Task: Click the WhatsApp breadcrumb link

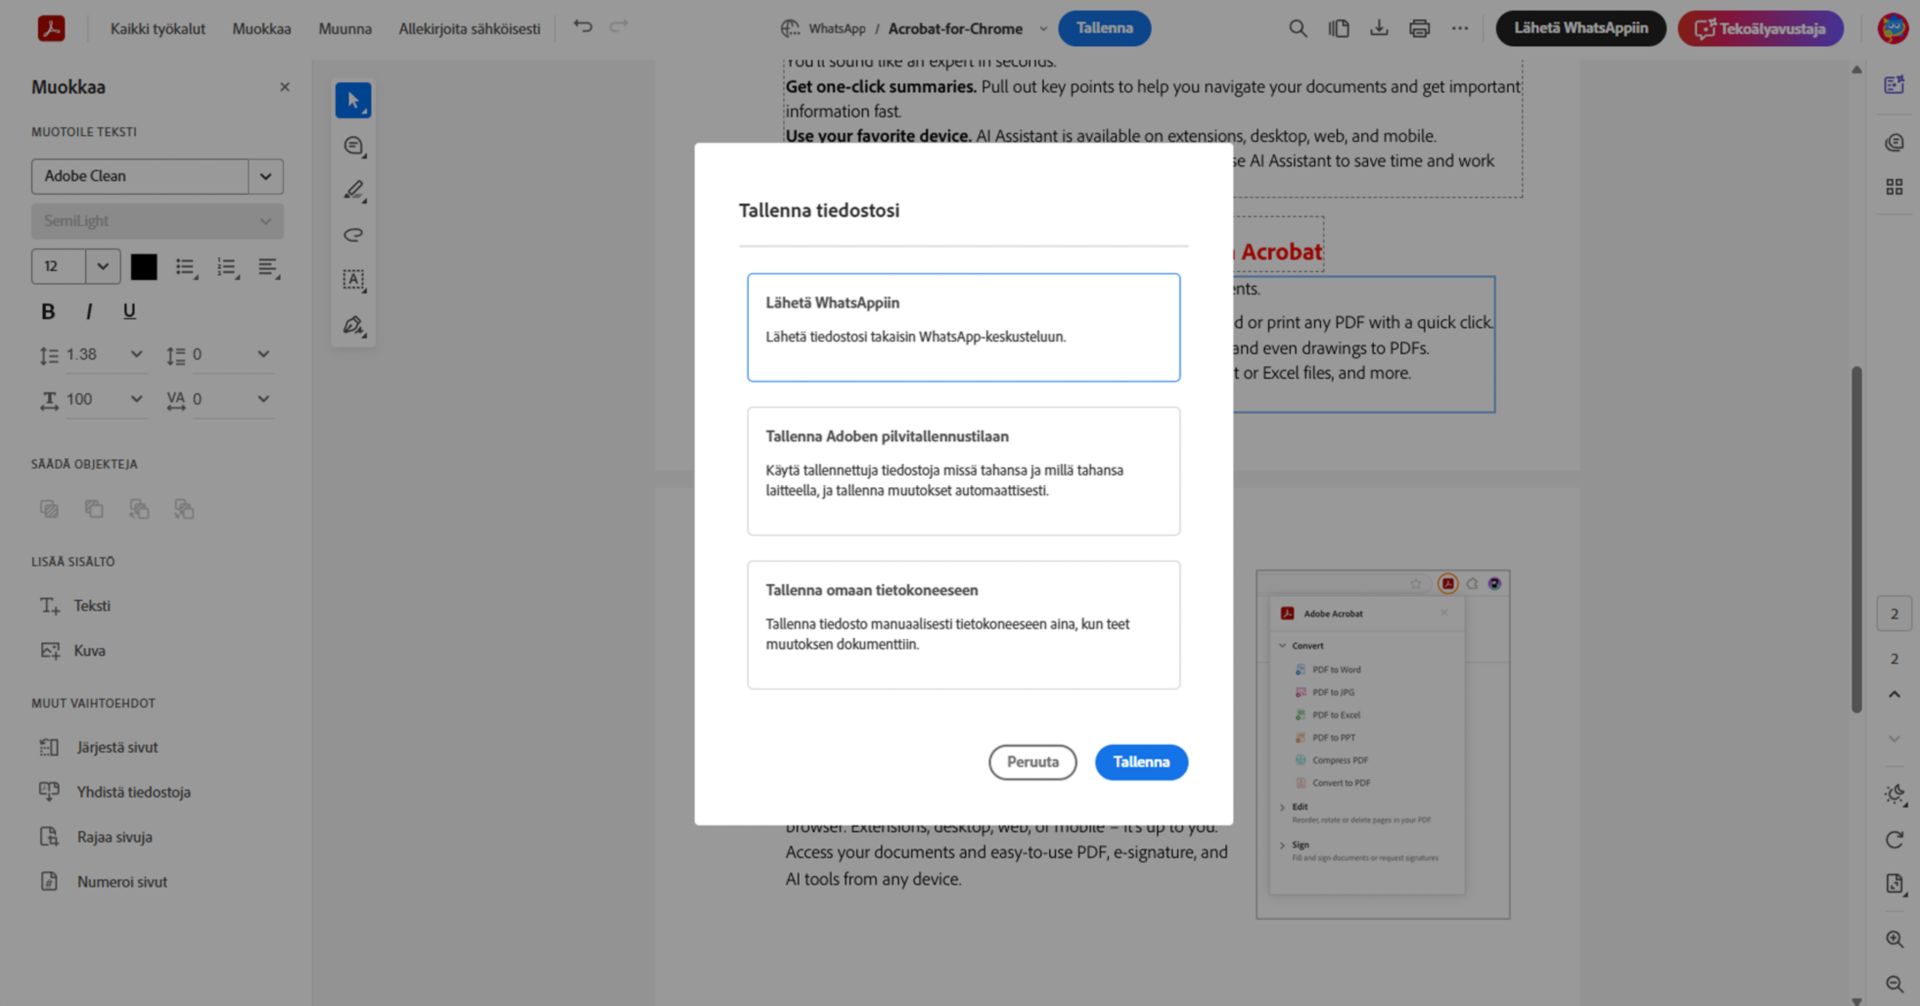Action: click(836, 29)
